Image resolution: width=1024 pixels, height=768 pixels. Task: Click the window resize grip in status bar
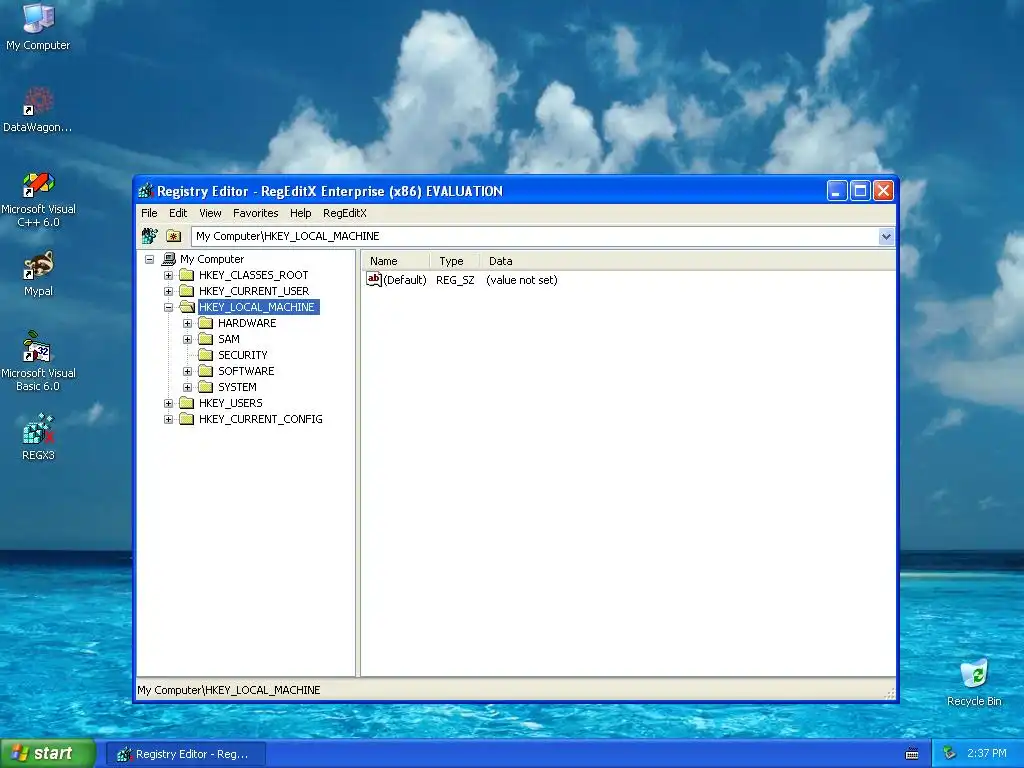click(x=889, y=695)
